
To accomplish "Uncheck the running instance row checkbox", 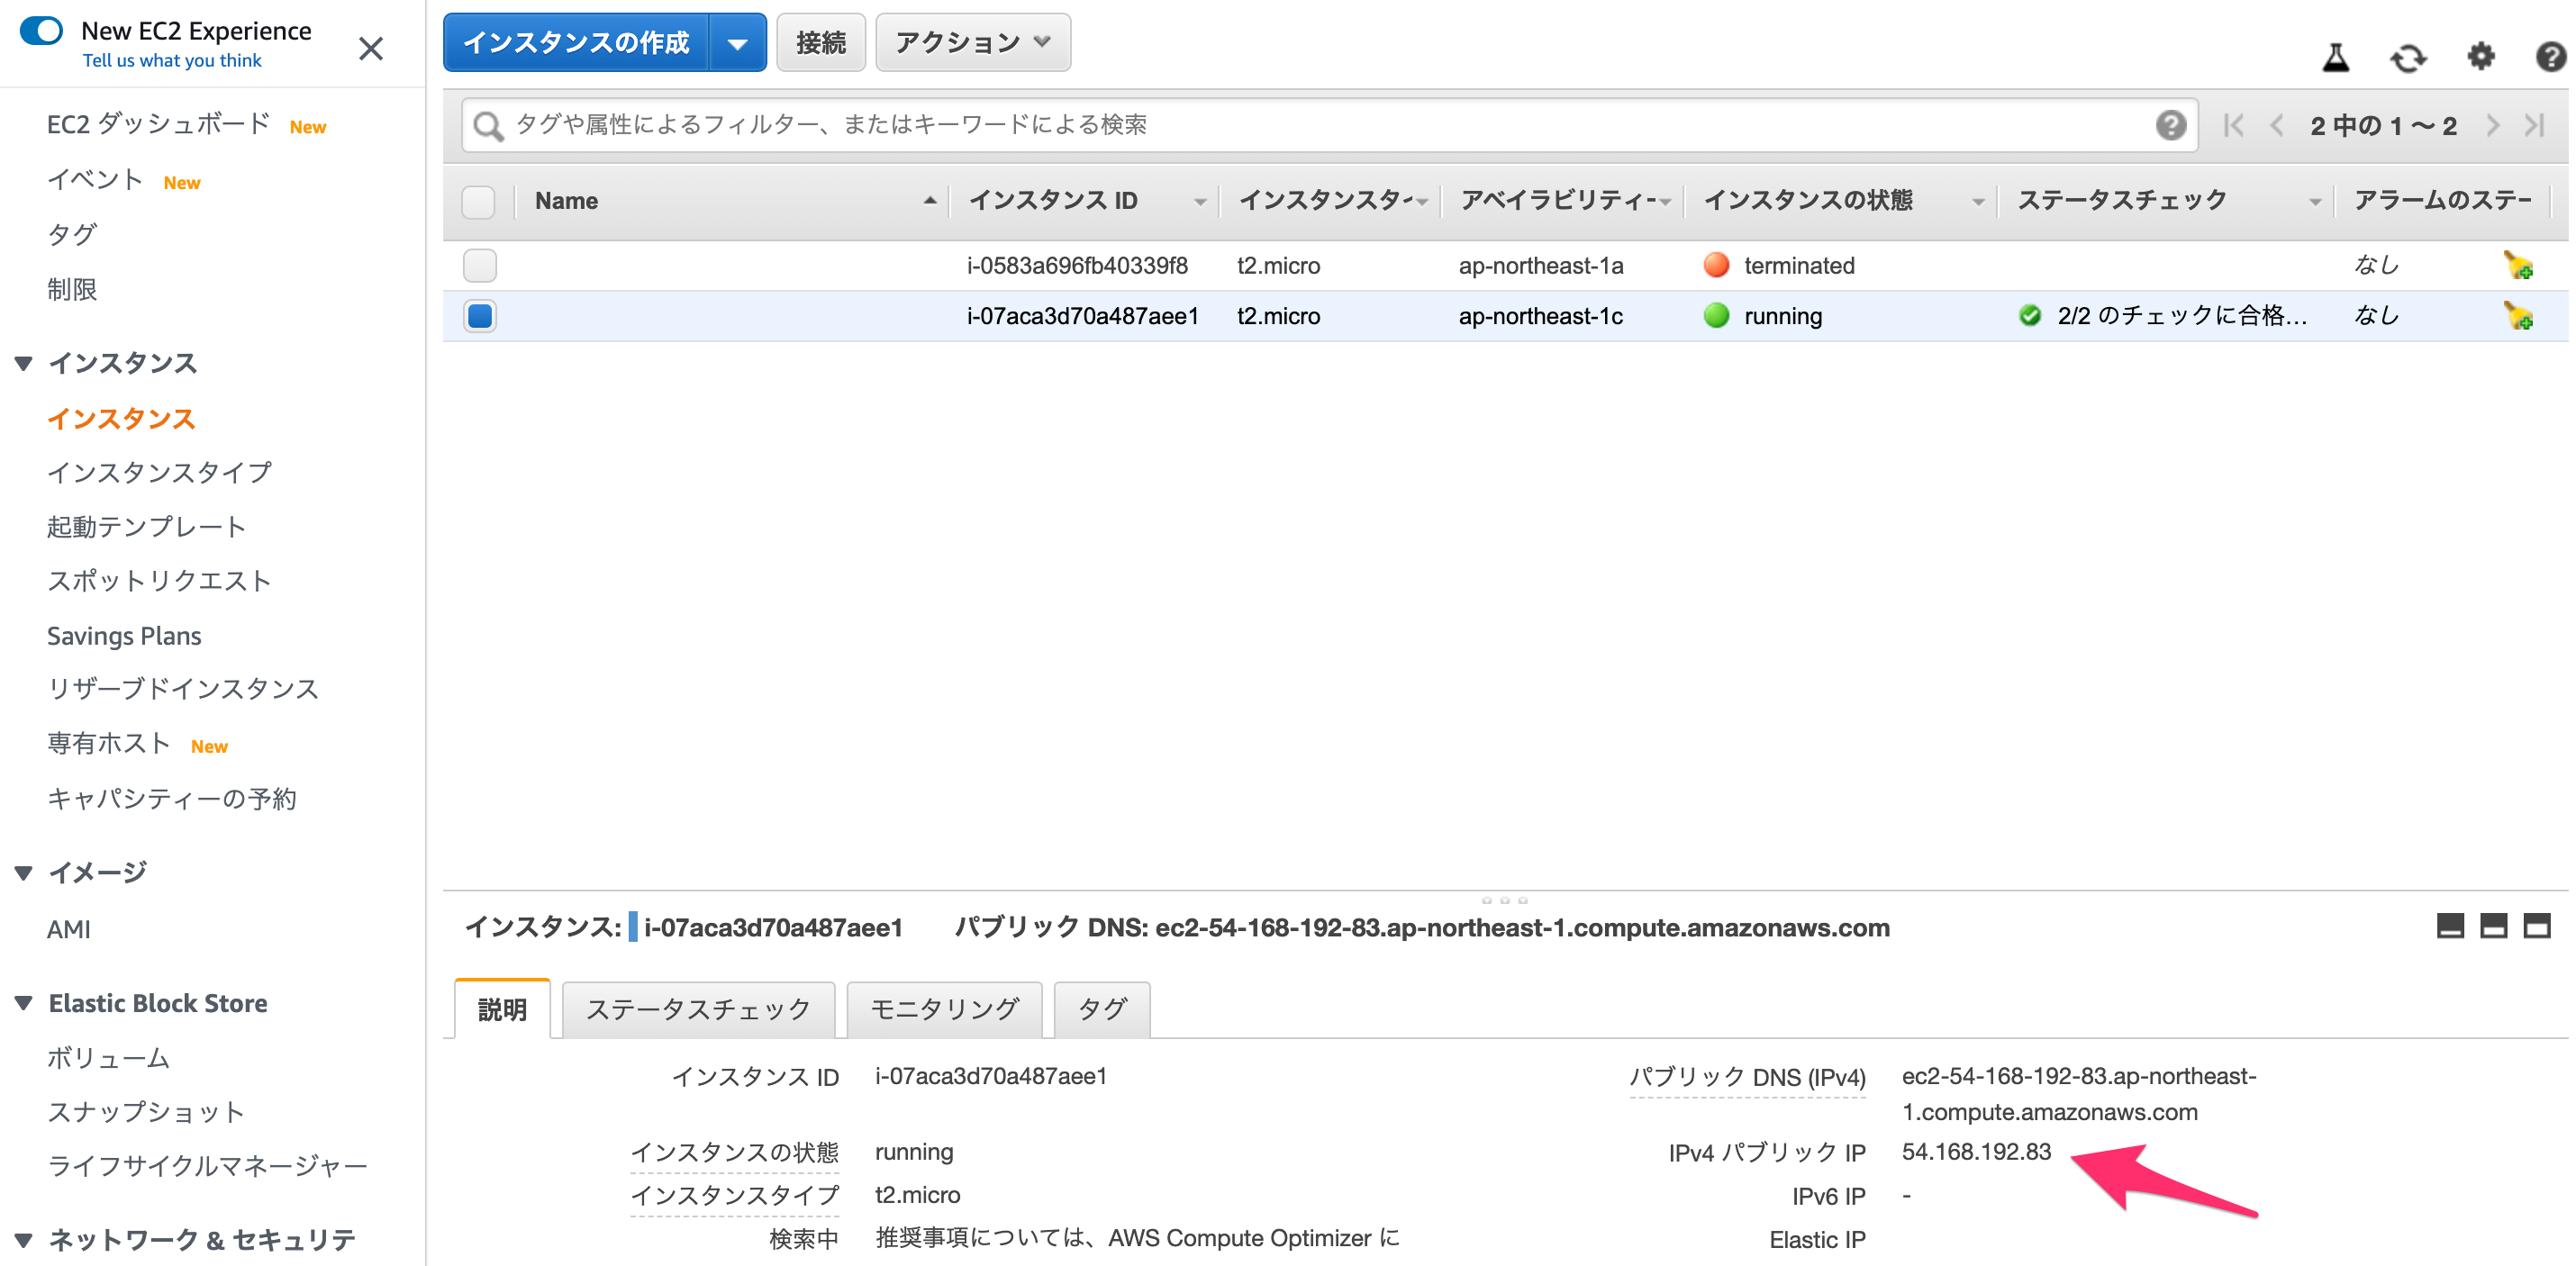I will click(480, 316).
